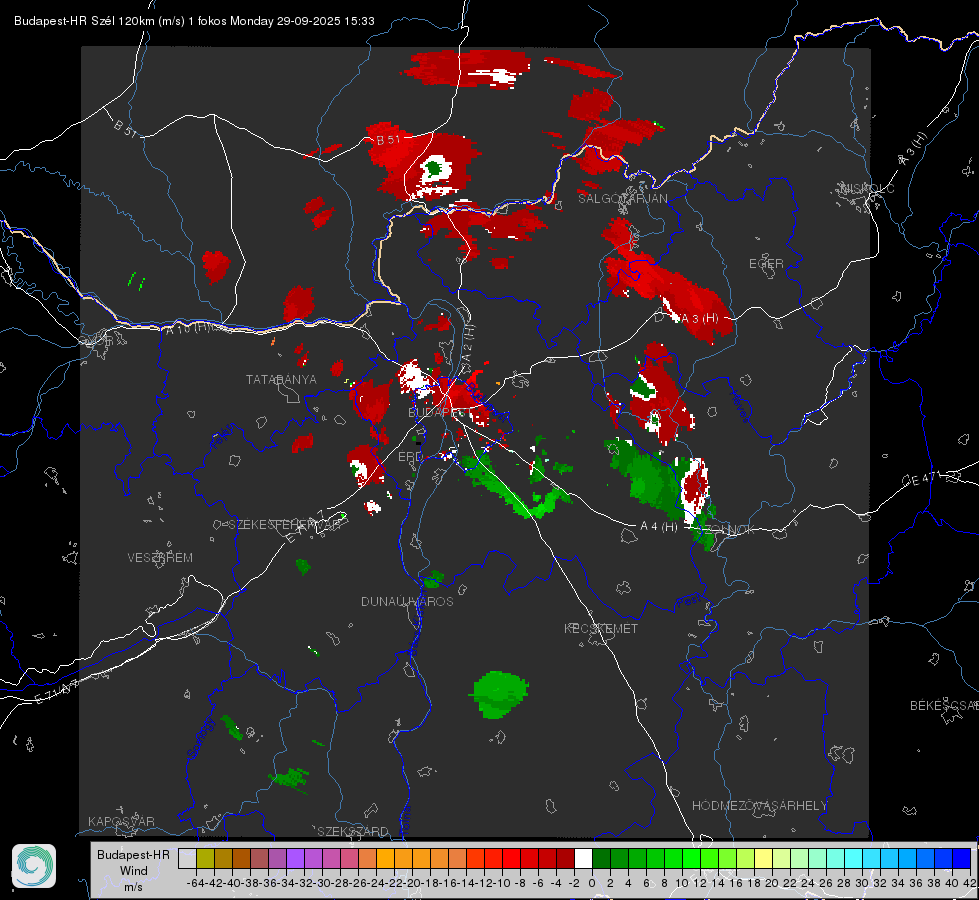Viewport: 979px width, 900px height.
Task: Click the DUNAÚJVÁROS city label
Action: (x=407, y=601)
